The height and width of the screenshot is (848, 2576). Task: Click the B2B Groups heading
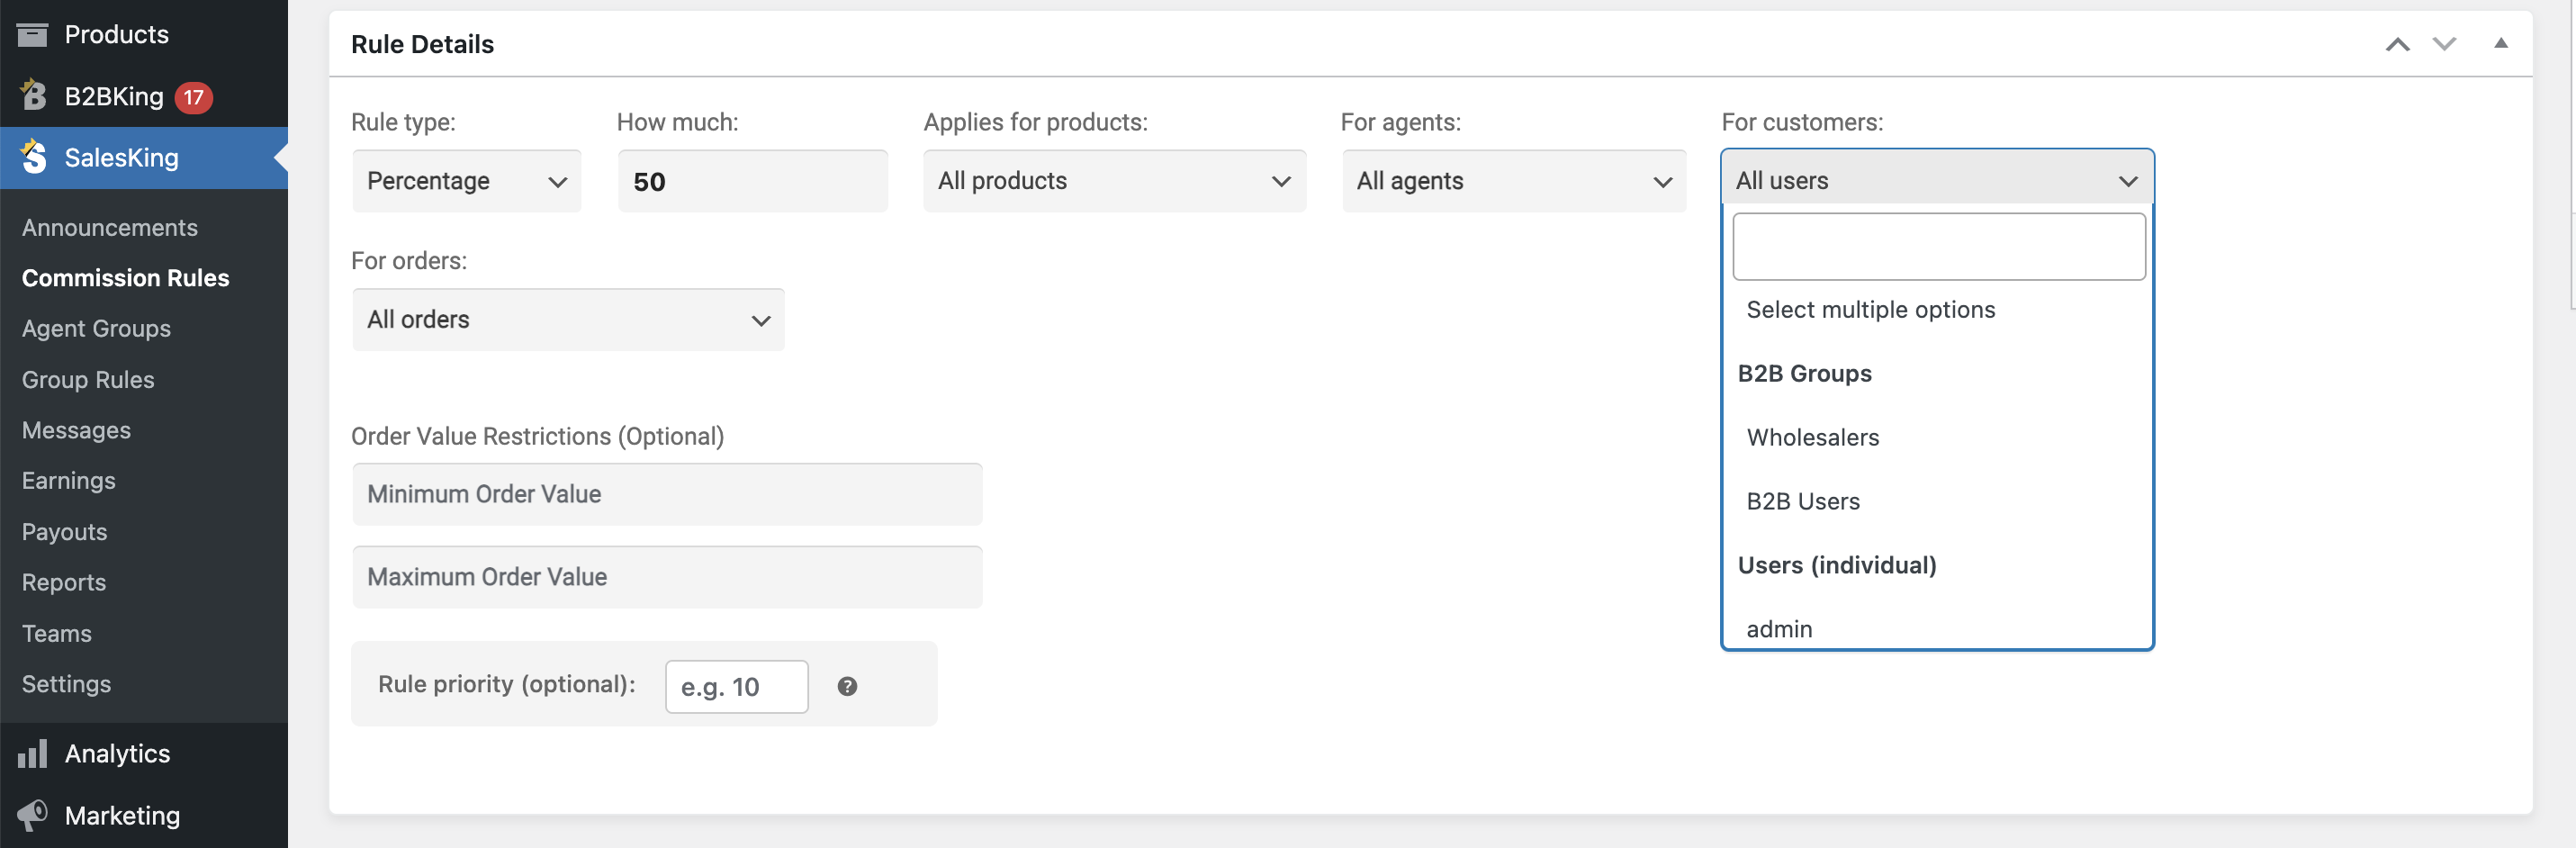[1804, 374]
